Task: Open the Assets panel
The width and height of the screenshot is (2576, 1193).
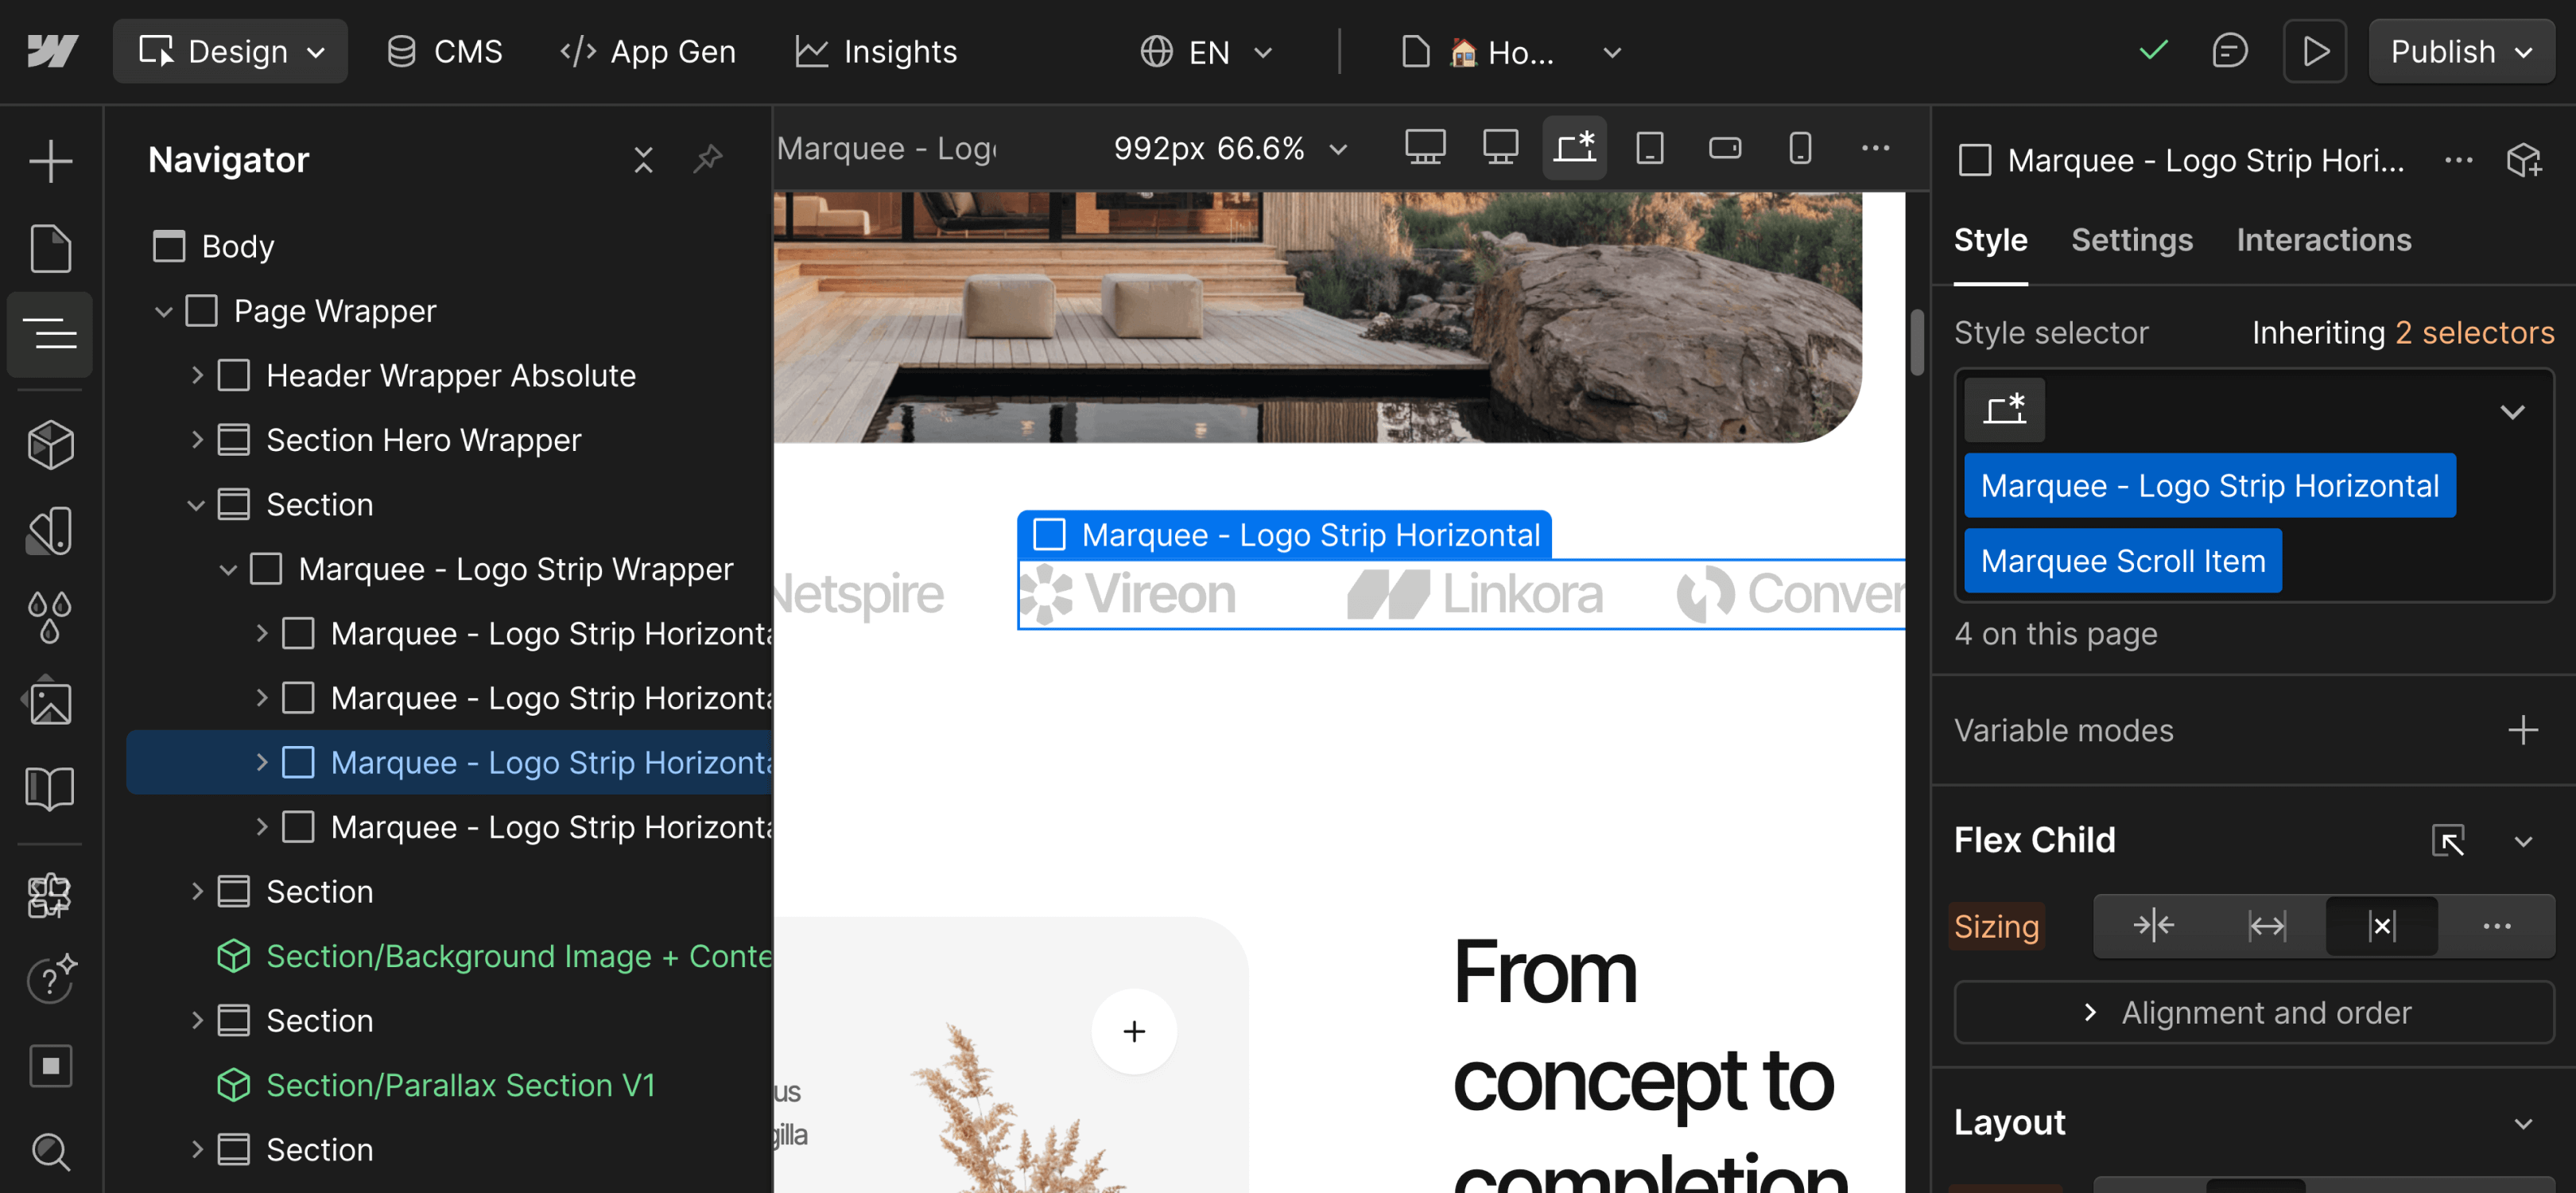Action: tap(49, 700)
